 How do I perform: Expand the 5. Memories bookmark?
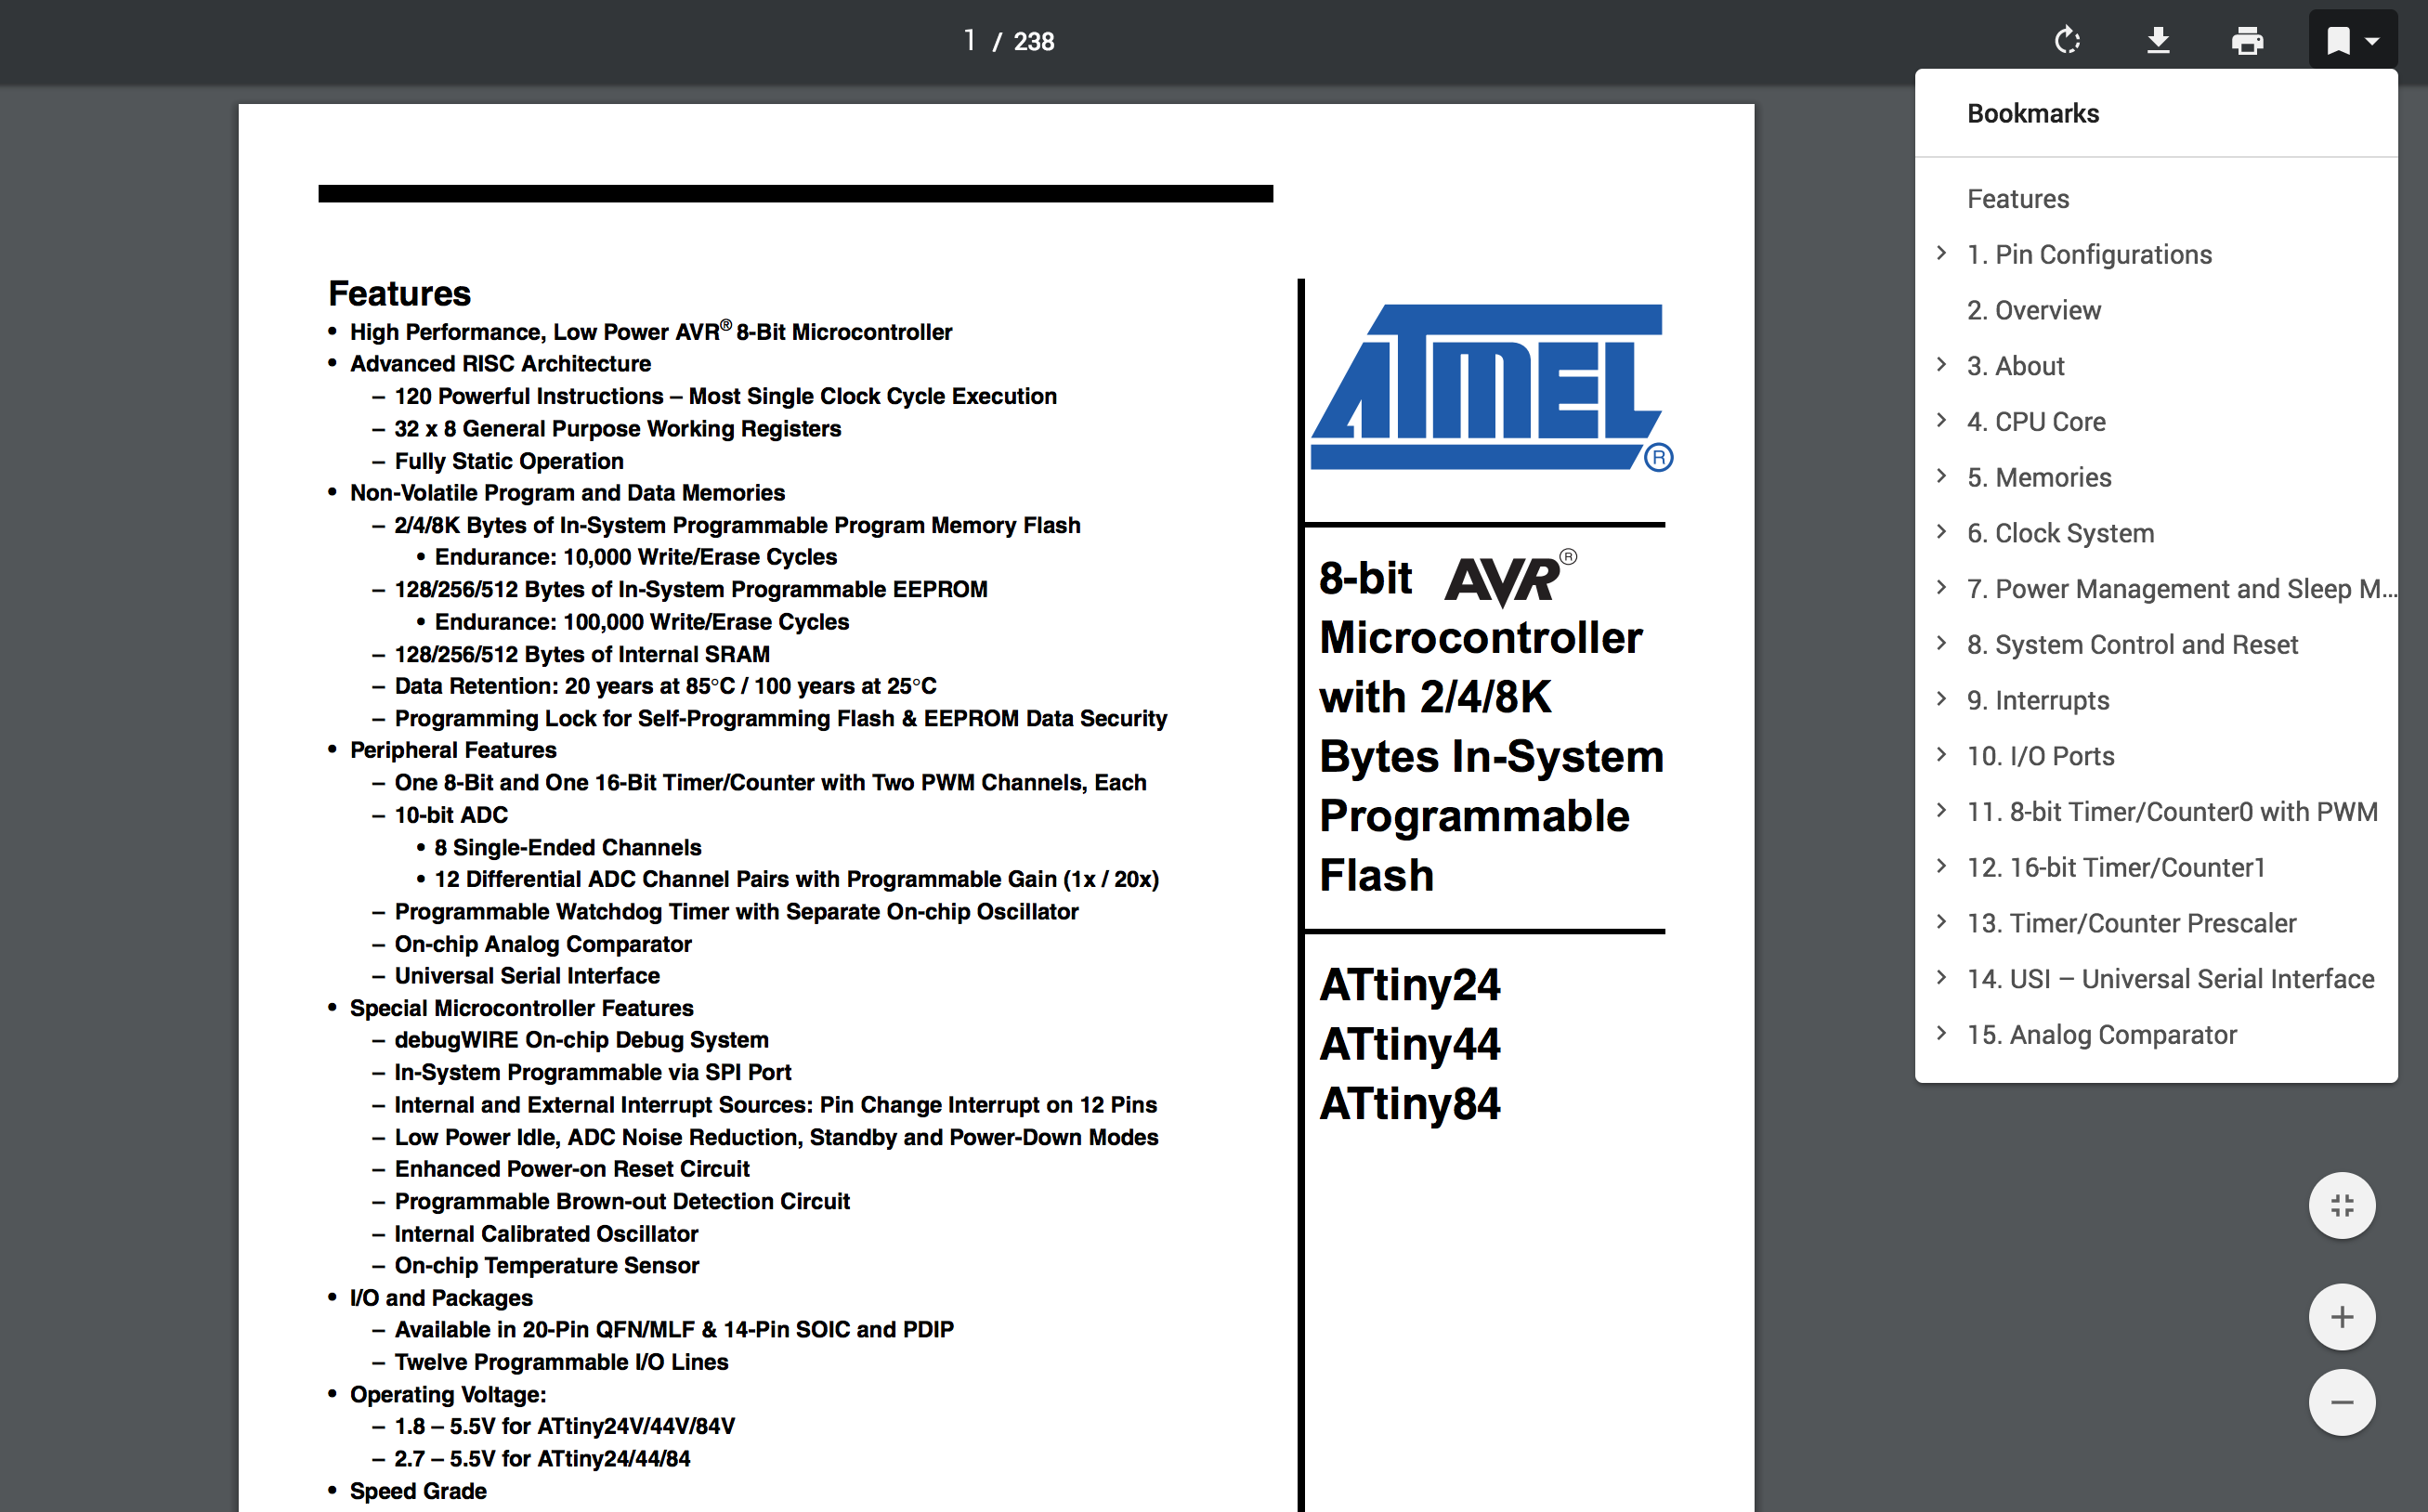(x=1942, y=476)
